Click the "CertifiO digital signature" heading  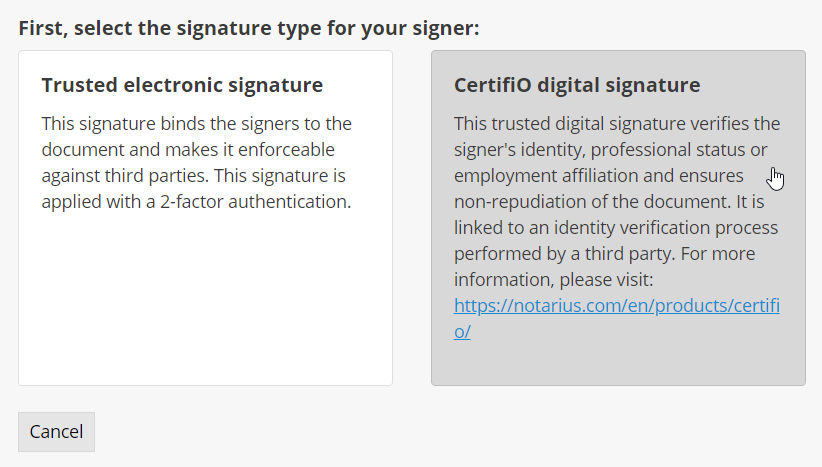(577, 85)
